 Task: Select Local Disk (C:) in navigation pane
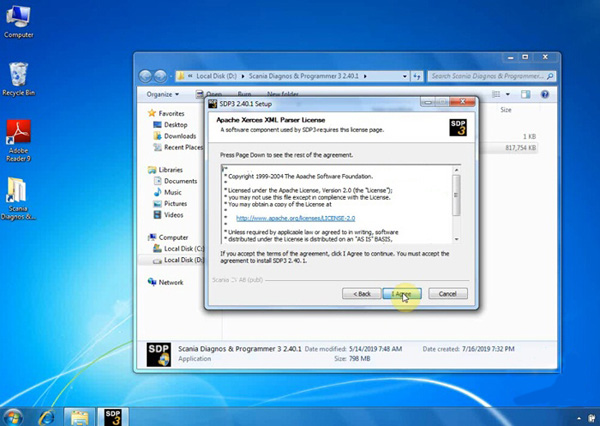pyautogui.click(x=178, y=248)
